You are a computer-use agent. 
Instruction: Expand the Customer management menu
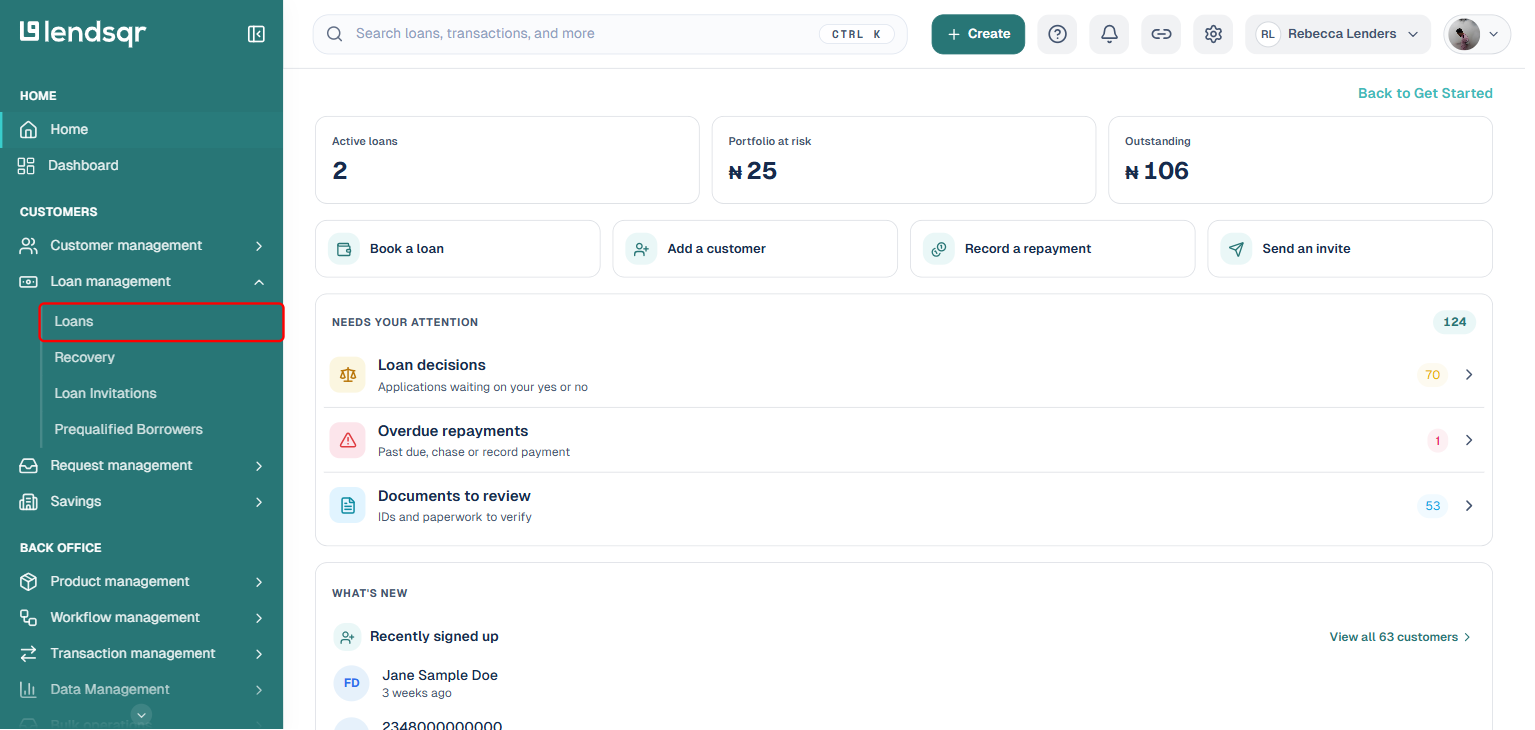(x=142, y=246)
